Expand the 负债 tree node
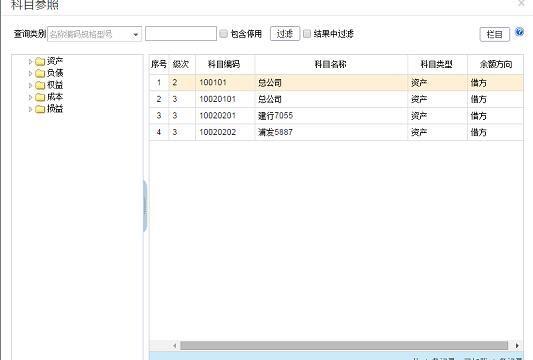This screenshot has width=533, height=360. (30, 73)
